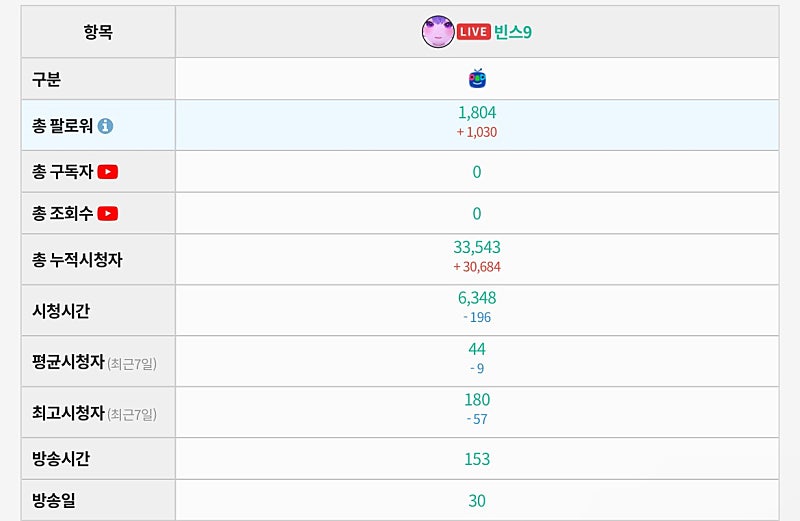Screen dimensions: 800x521
Task: Click the cumulative viewers value 33,543
Action: [x=477, y=248]
